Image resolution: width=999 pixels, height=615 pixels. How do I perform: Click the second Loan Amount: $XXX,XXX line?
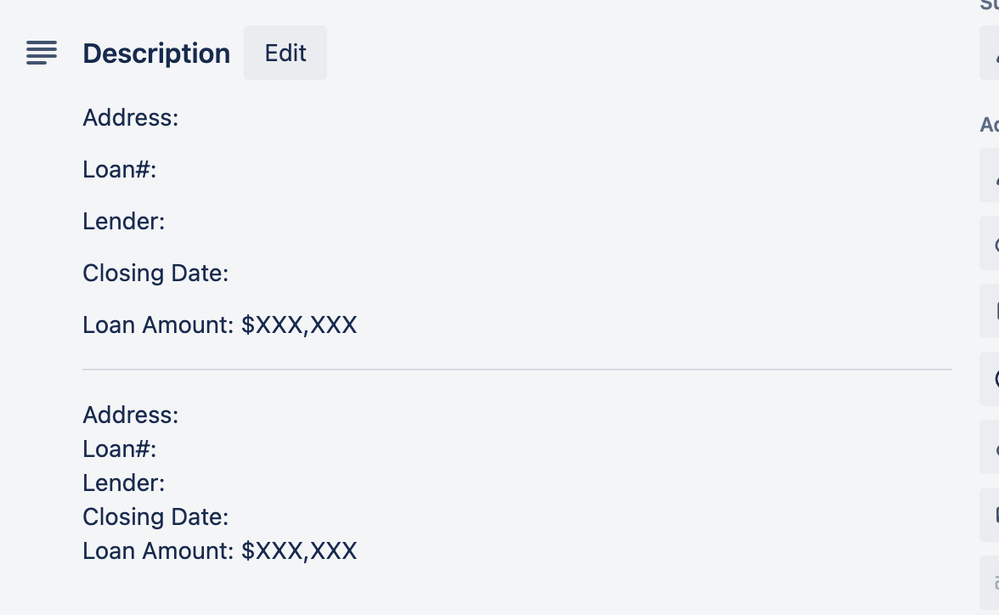point(220,551)
